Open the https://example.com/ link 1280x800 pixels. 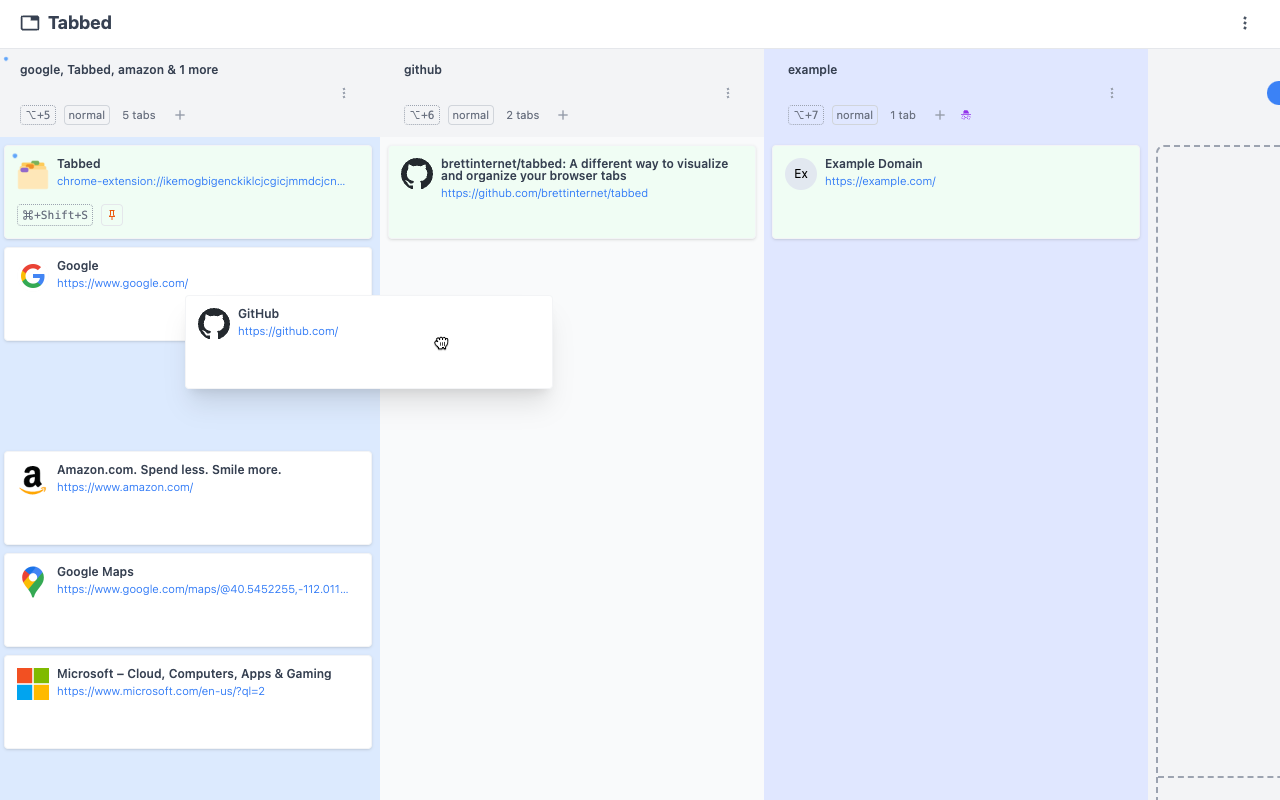[x=880, y=181]
